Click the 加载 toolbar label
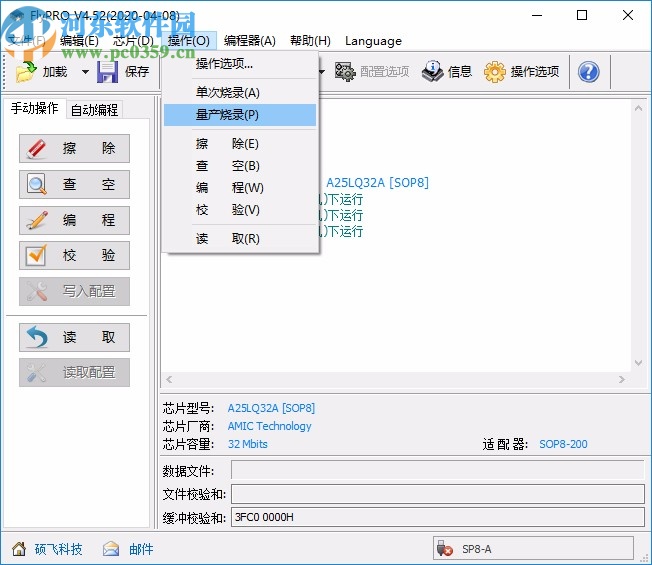 pos(55,72)
